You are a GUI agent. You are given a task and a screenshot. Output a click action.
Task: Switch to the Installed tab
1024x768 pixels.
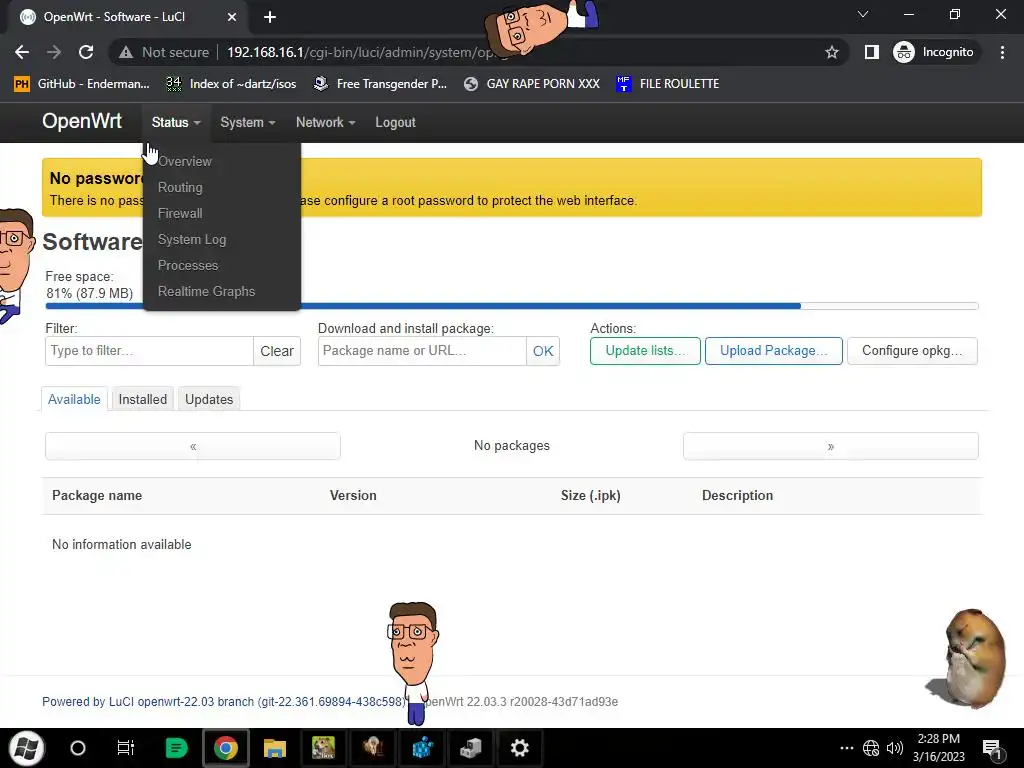142,399
